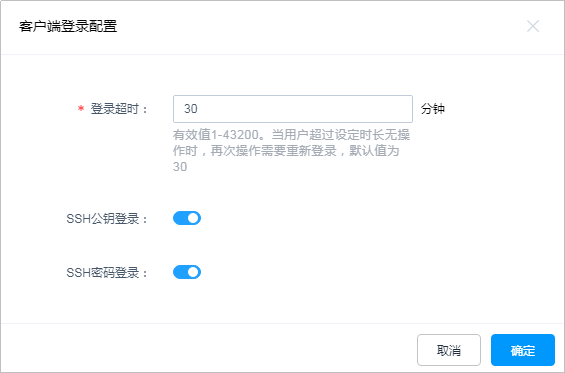
Task: Turn off the SSH密码登录 switch
Action: (187, 272)
